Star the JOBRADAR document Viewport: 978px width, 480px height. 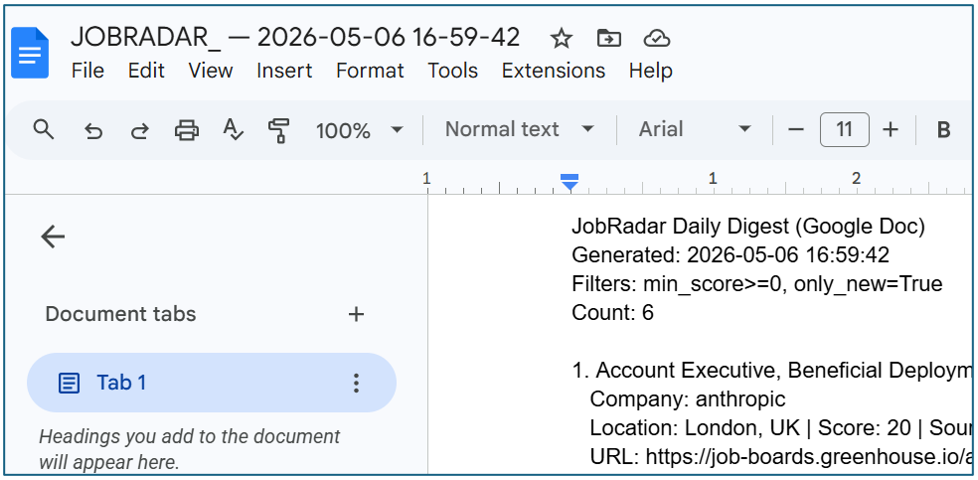[561, 39]
